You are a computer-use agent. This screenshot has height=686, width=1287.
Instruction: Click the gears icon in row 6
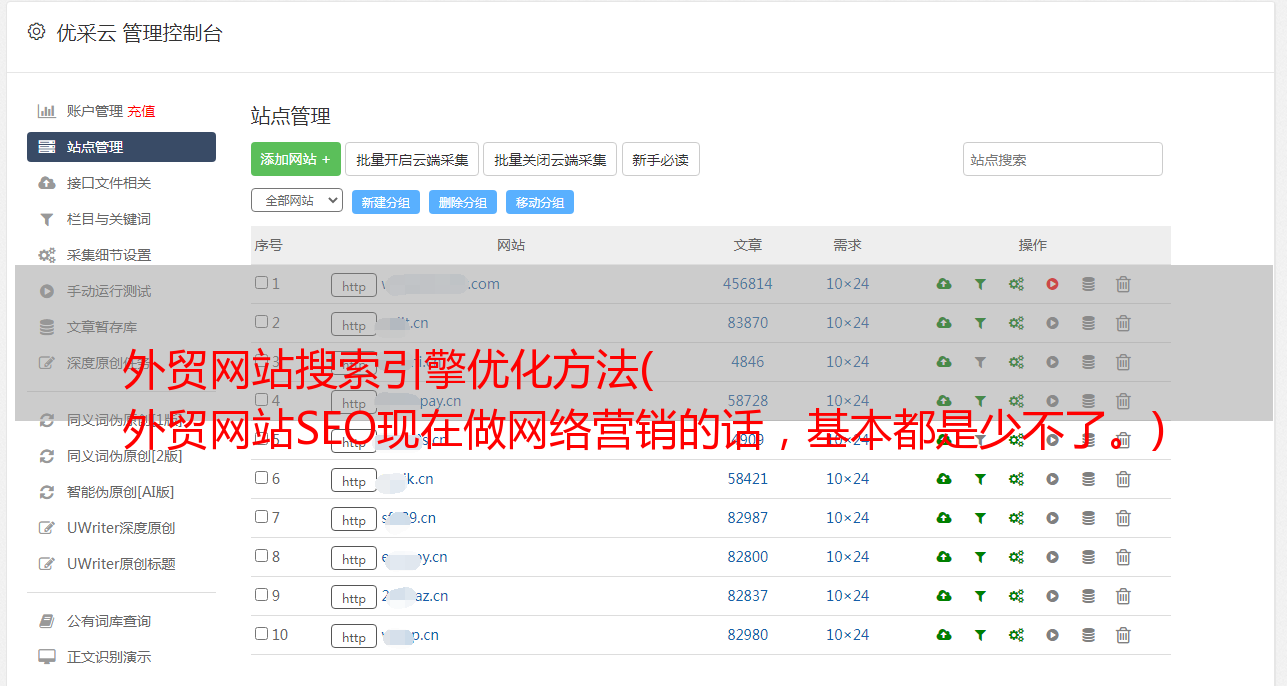pyautogui.click(x=1016, y=479)
